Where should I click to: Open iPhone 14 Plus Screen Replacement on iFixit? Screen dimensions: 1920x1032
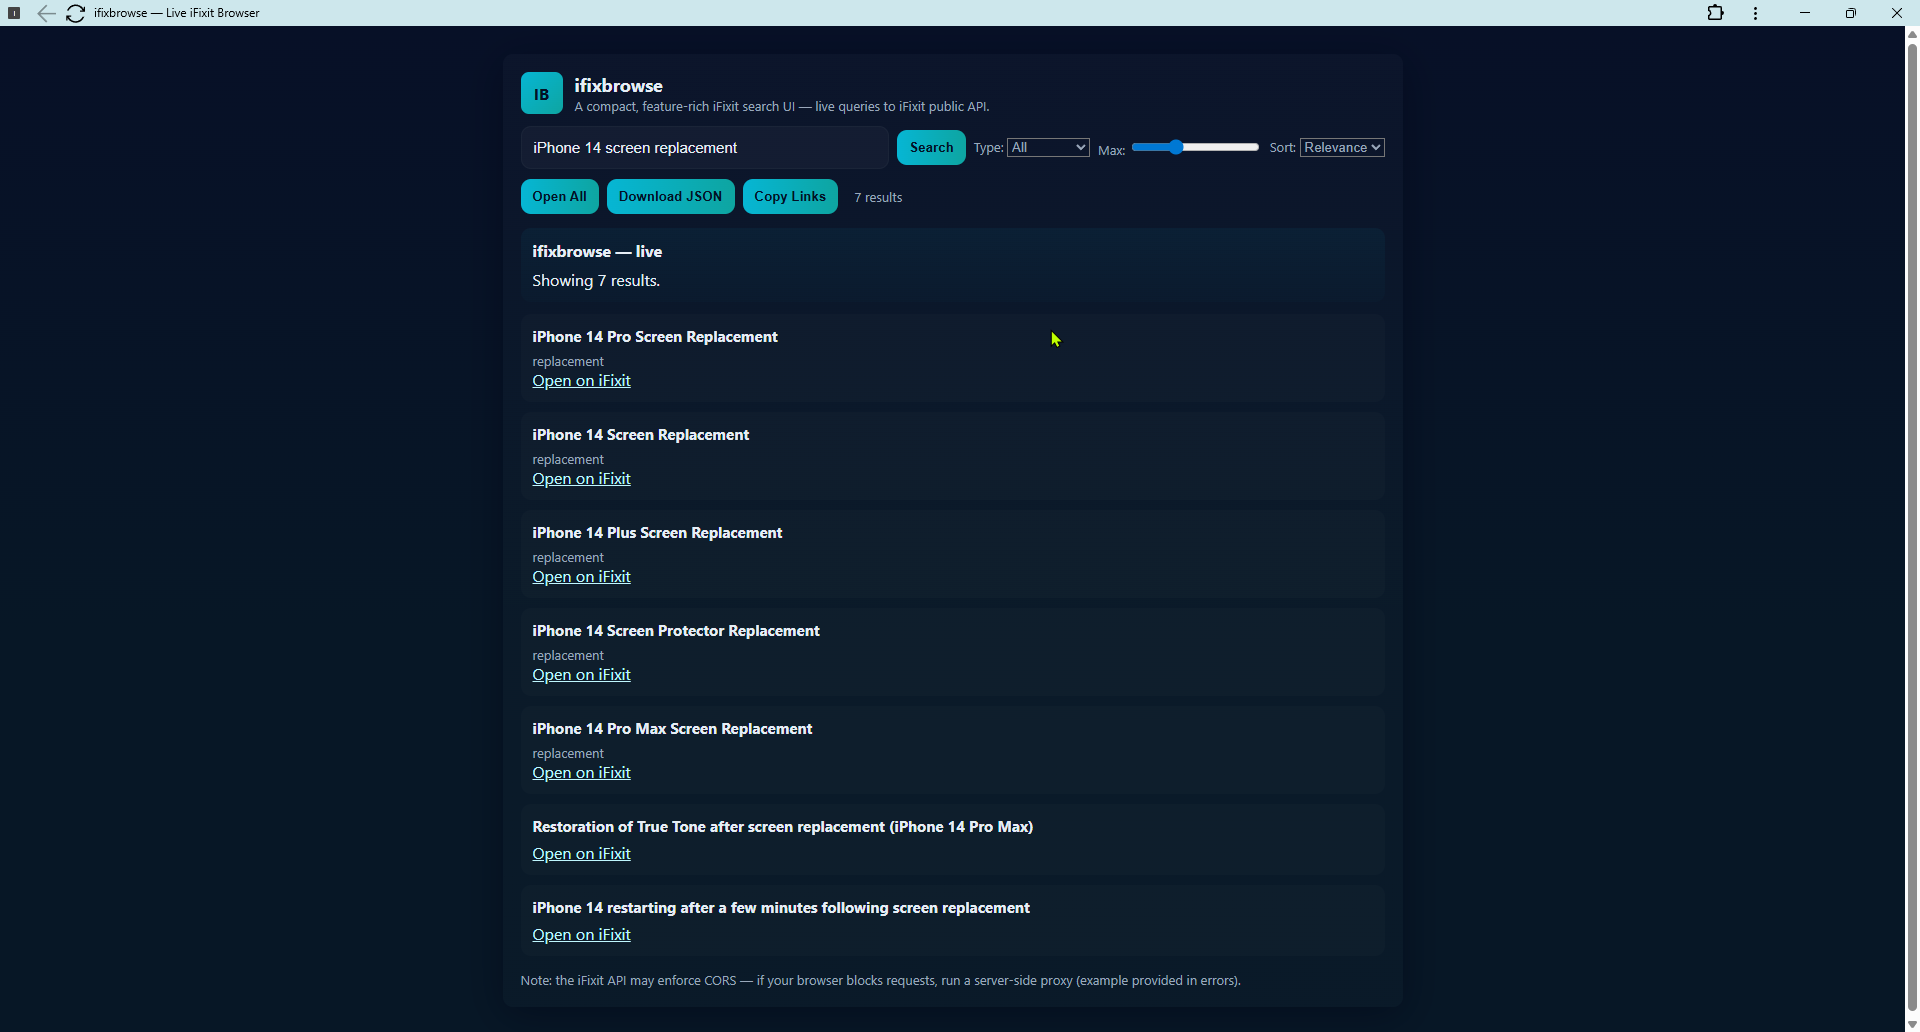[x=581, y=577]
